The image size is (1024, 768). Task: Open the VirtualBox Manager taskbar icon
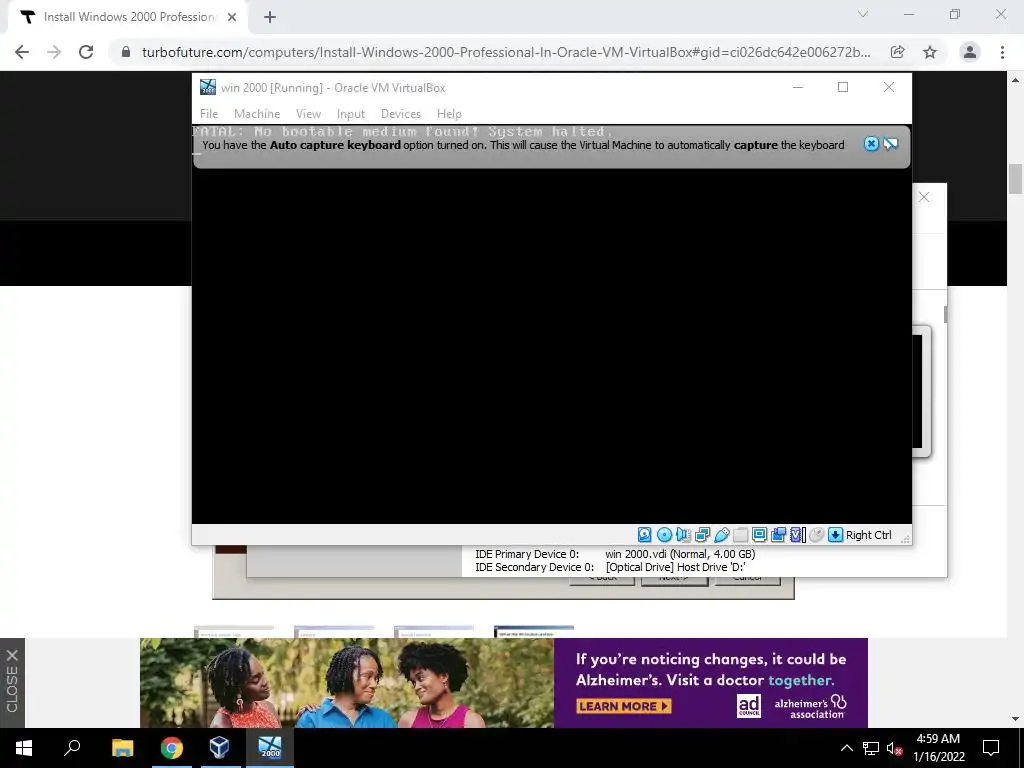click(219, 748)
